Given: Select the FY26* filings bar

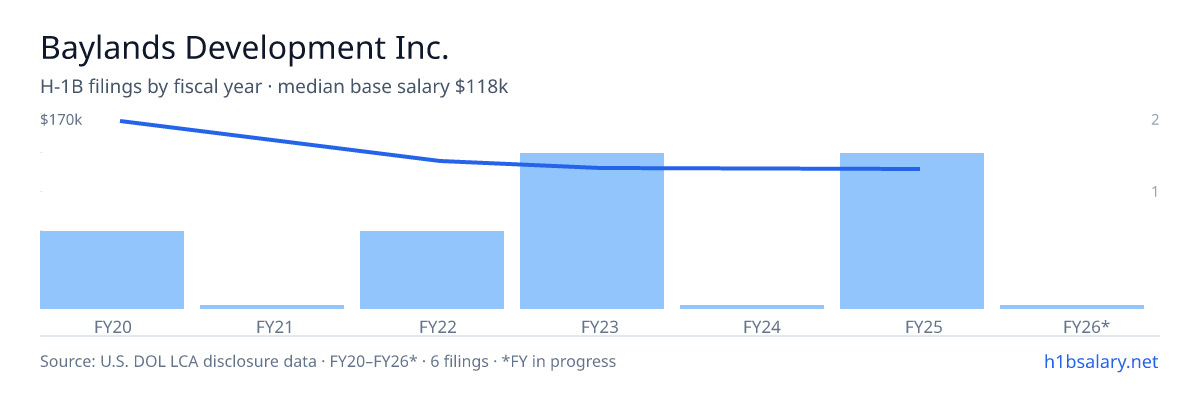Looking at the screenshot, I should [x=1072, y=307].
